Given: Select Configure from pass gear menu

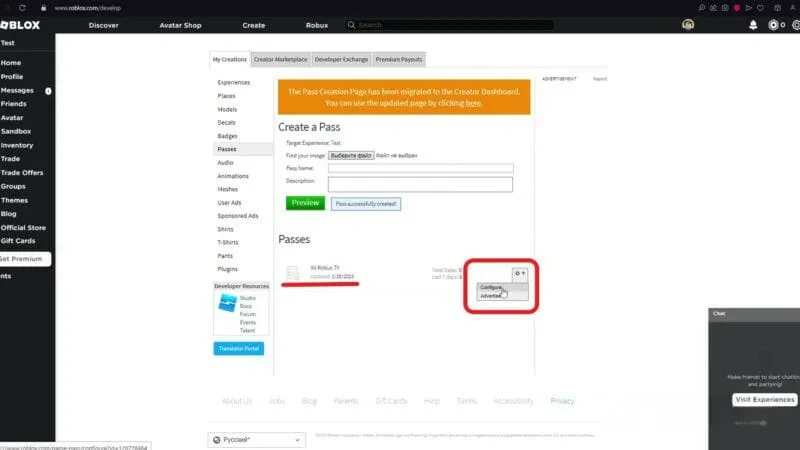Looking at the screenshot, I should tap(491, 287).
